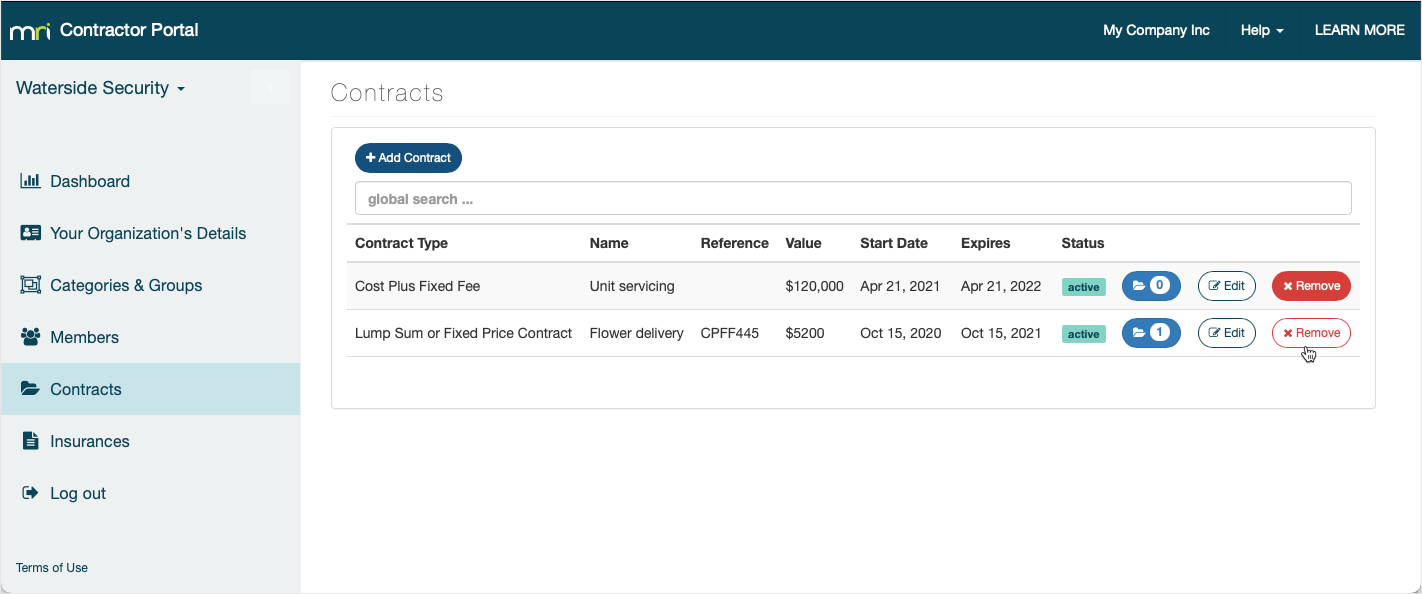Screen dimensions: 1422x594
Task: Click the Log out arrow icon
Action: pyautogui.click(x=30, y=493)
